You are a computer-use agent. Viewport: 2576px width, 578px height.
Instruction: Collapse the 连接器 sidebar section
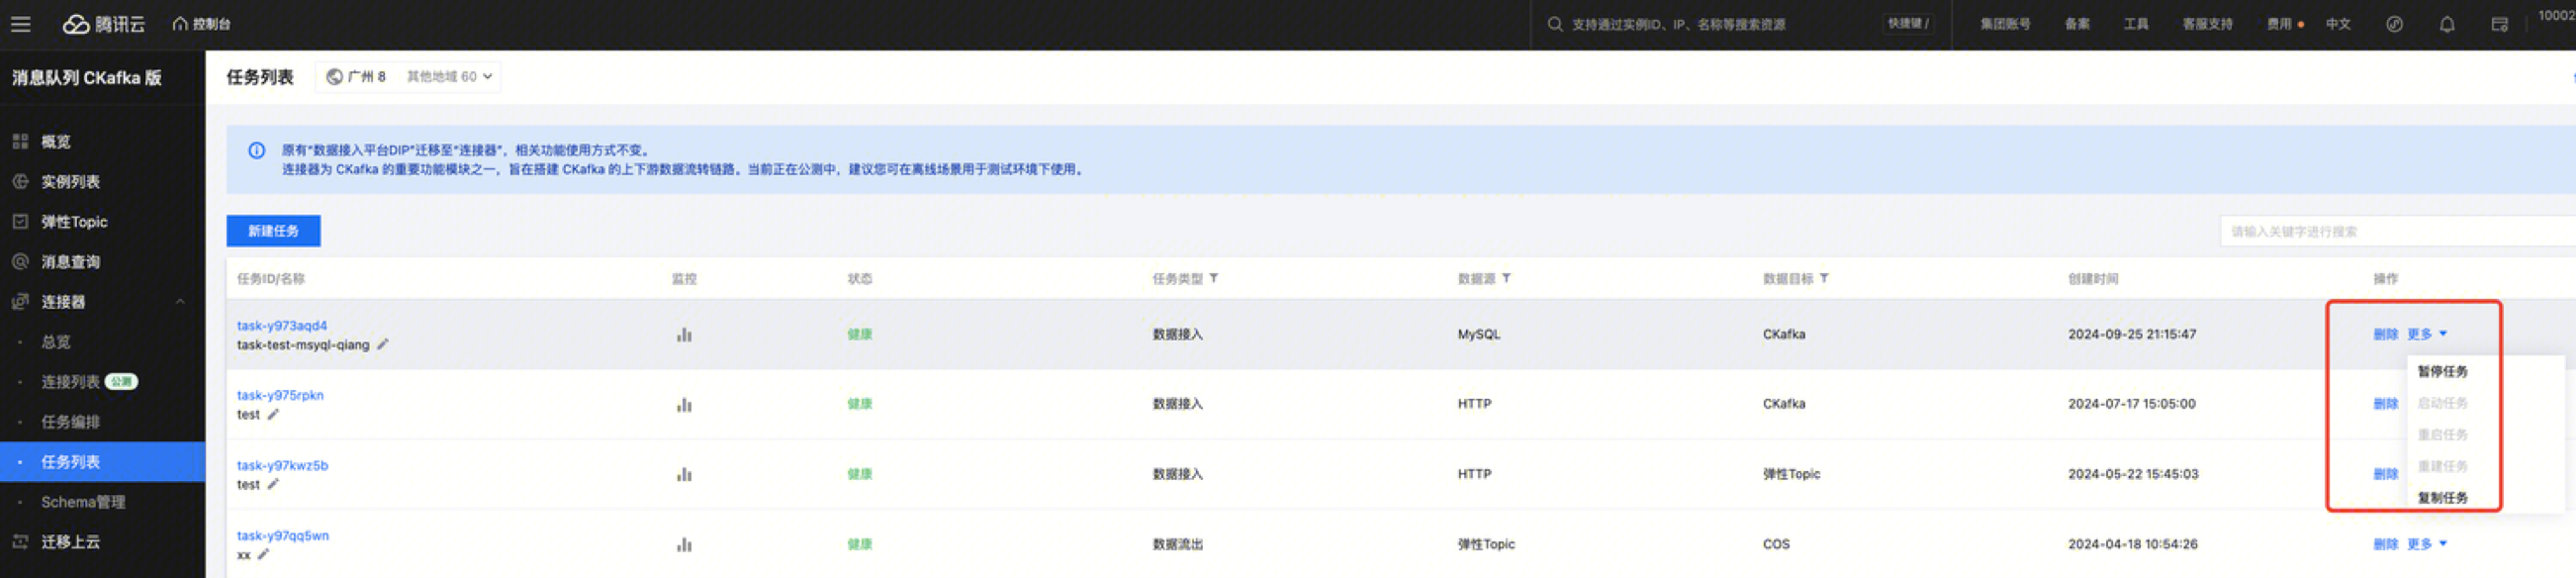pos(180,302)
